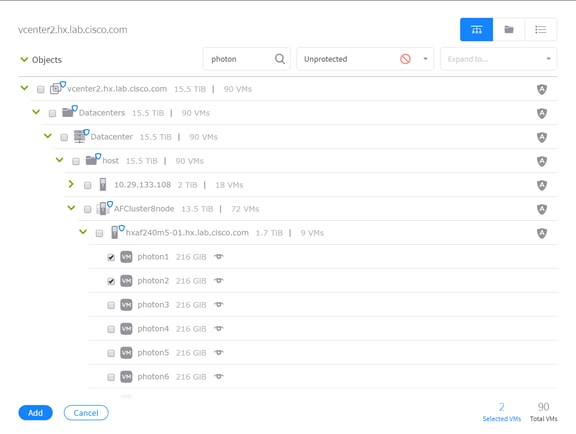Click the photon4 VM icon

126,329
